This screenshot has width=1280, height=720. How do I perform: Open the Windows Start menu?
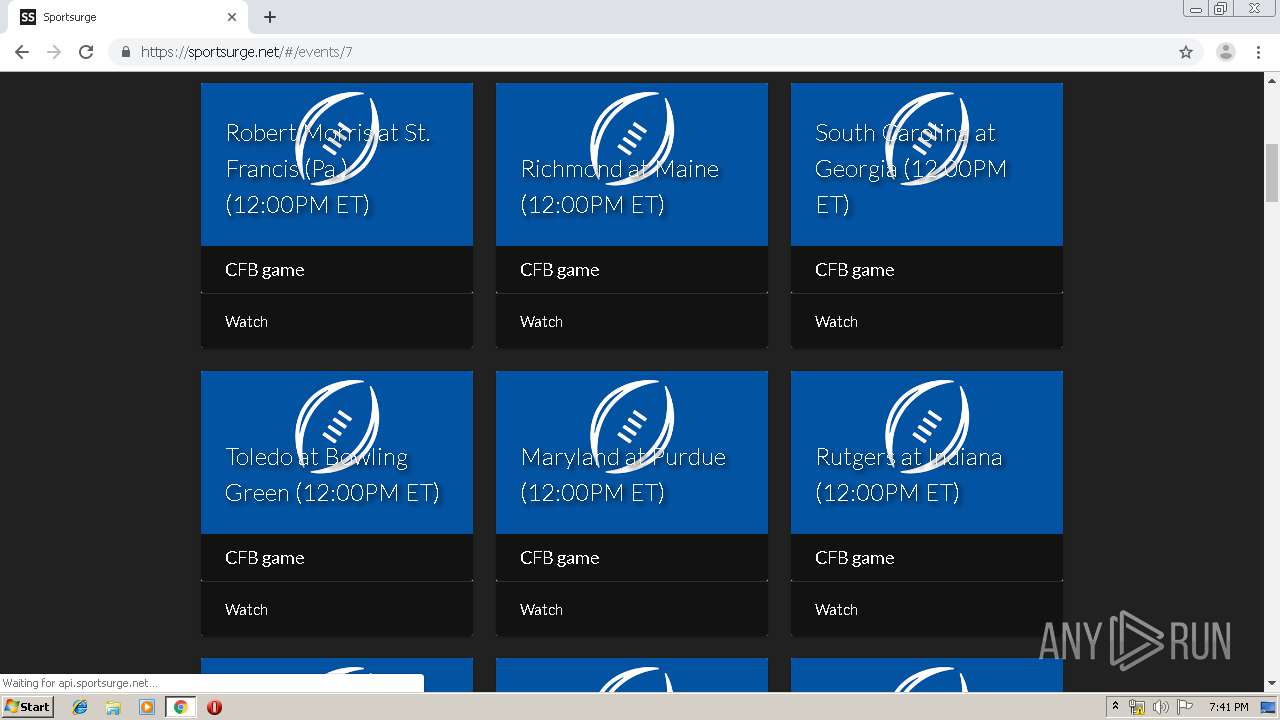coord(27,706)
